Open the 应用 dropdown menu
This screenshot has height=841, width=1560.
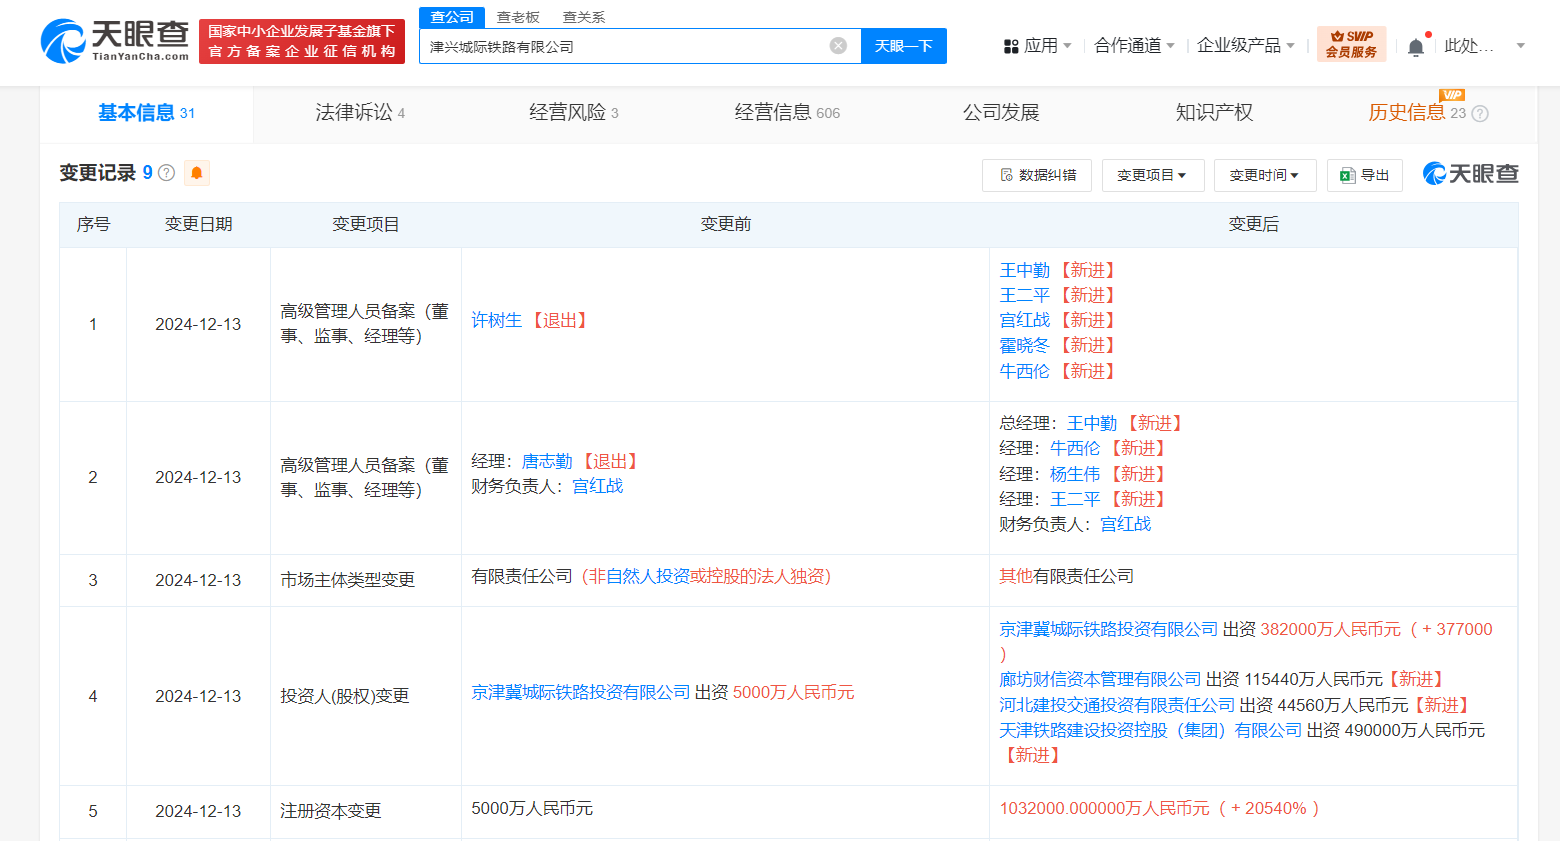click(1038, 46)
